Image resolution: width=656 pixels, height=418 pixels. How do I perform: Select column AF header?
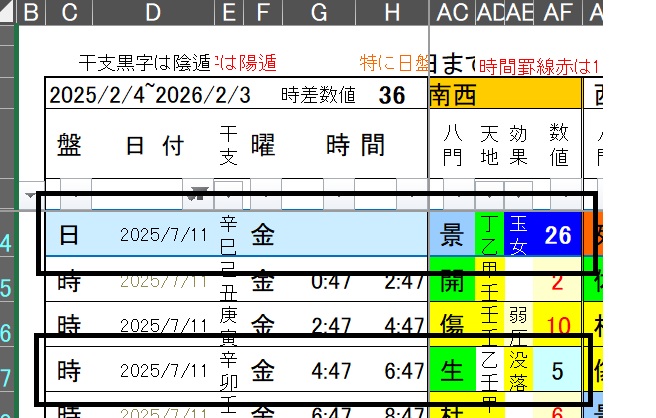click(558, 12)
